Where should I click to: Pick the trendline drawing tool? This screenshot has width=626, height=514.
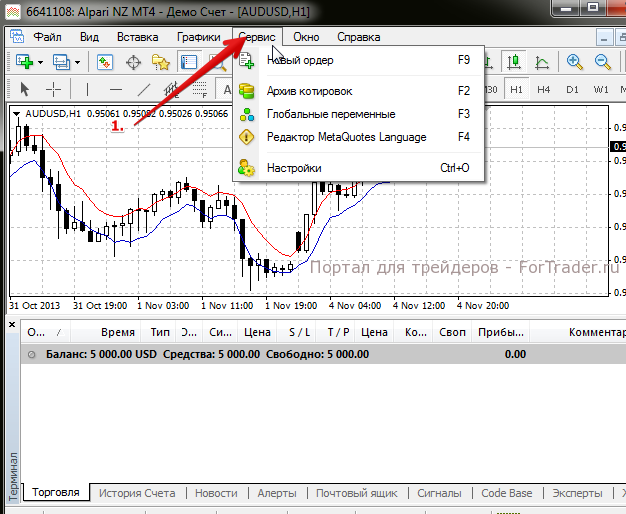(143, 89)
